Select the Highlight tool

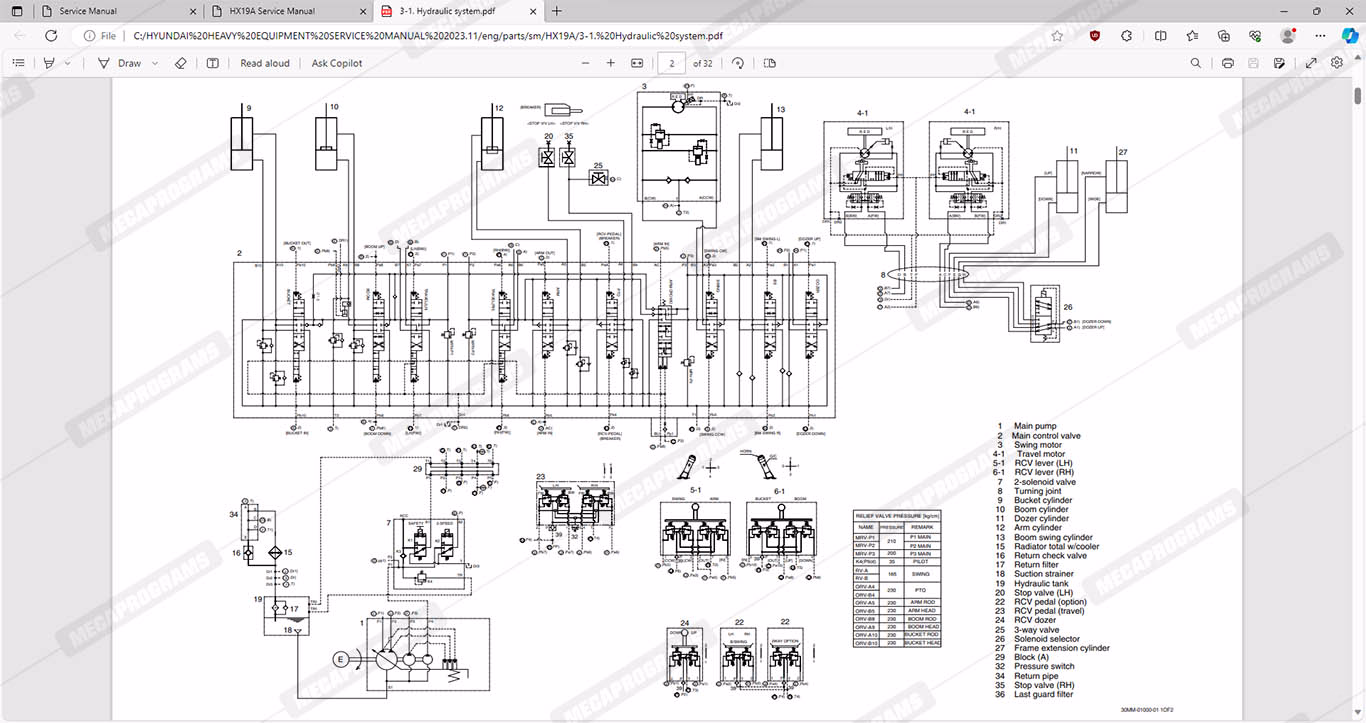tap(49, 63)
